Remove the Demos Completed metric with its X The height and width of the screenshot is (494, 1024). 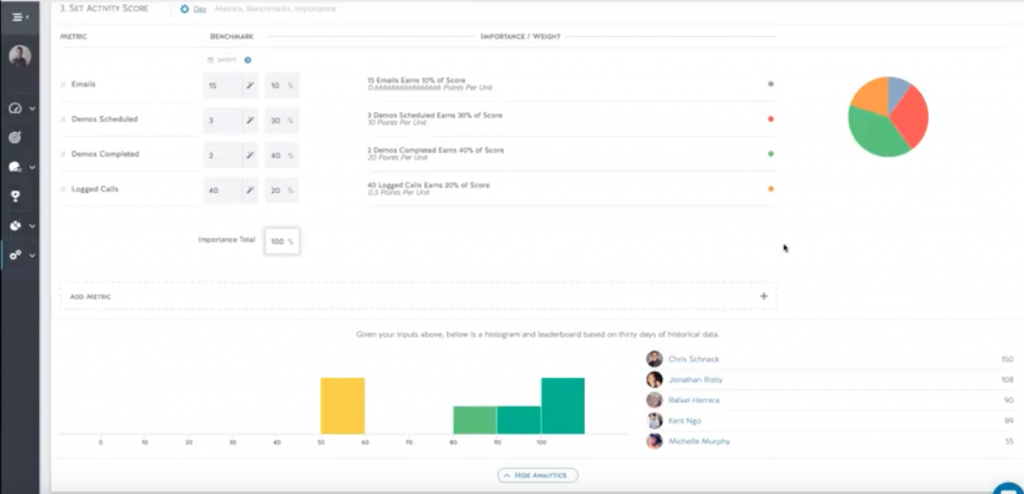point(63,154)
